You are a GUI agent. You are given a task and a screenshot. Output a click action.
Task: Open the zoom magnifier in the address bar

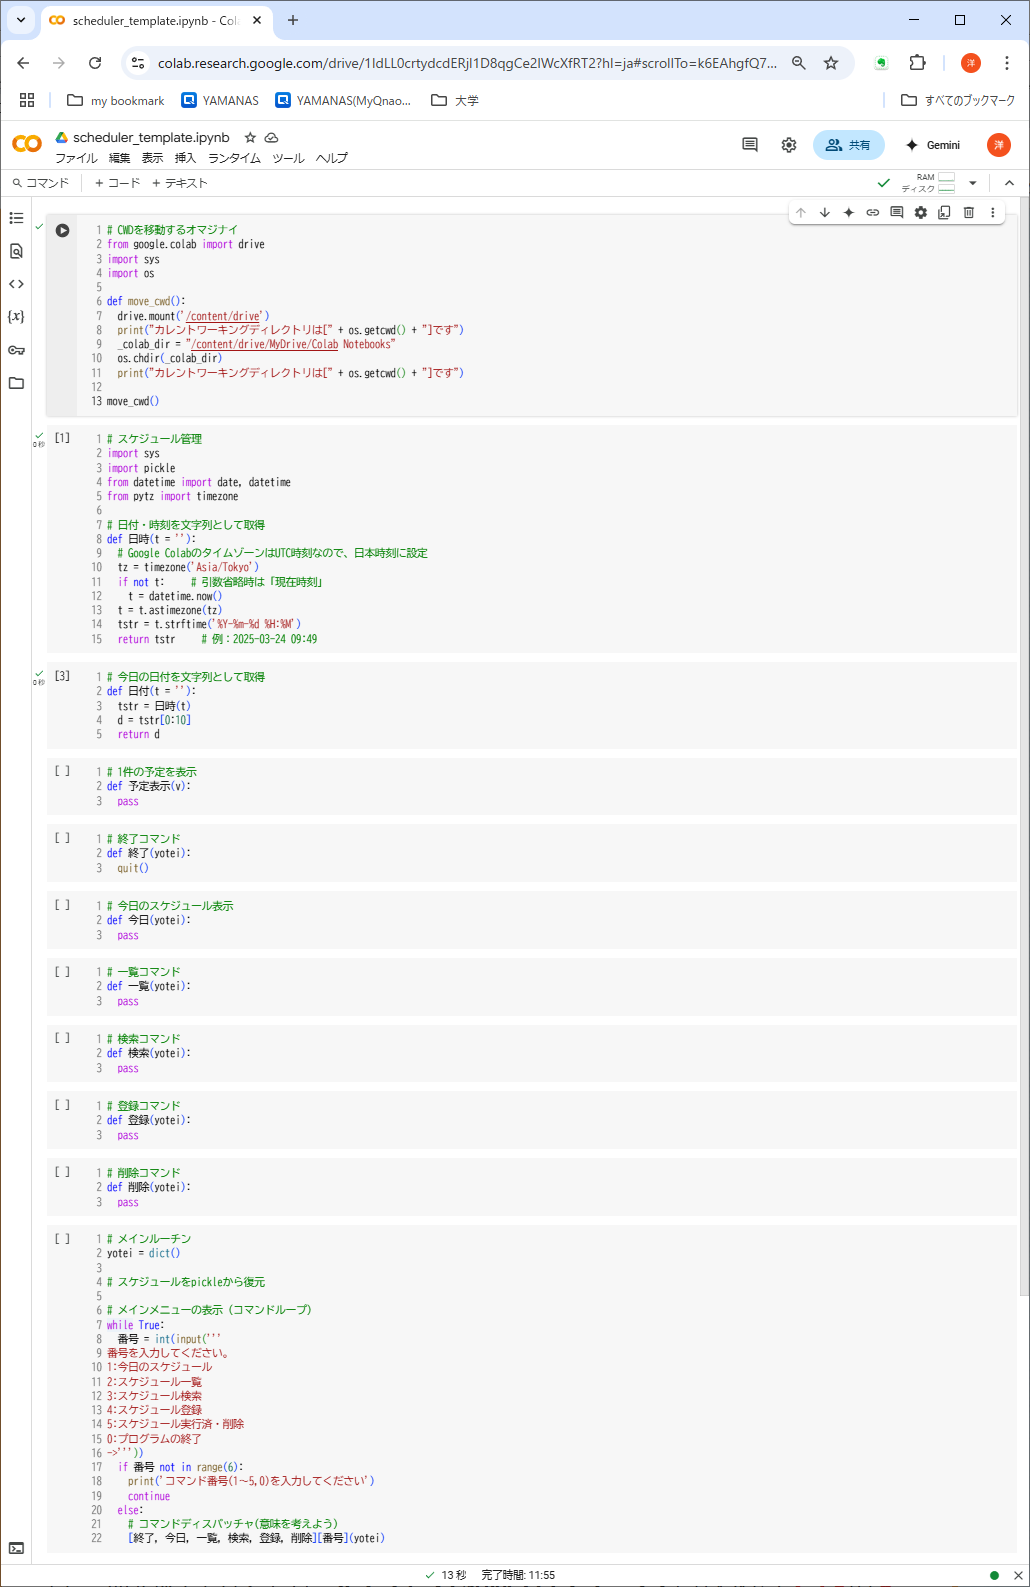point(799,63)
